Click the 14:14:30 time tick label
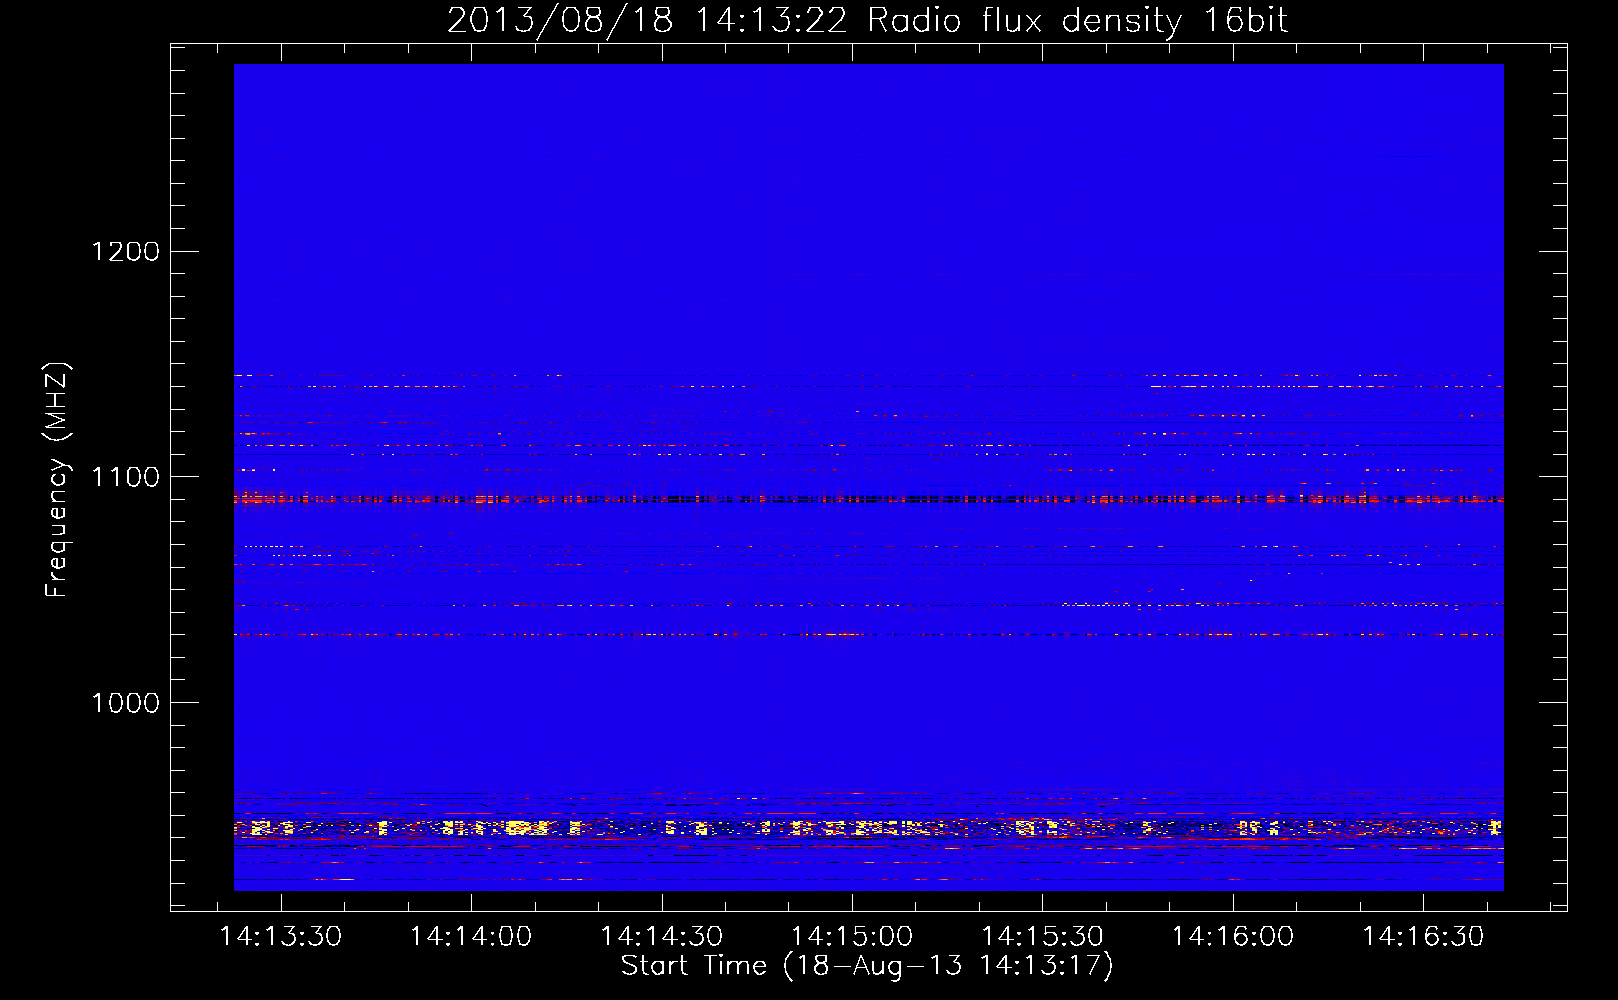 [662, 937]
